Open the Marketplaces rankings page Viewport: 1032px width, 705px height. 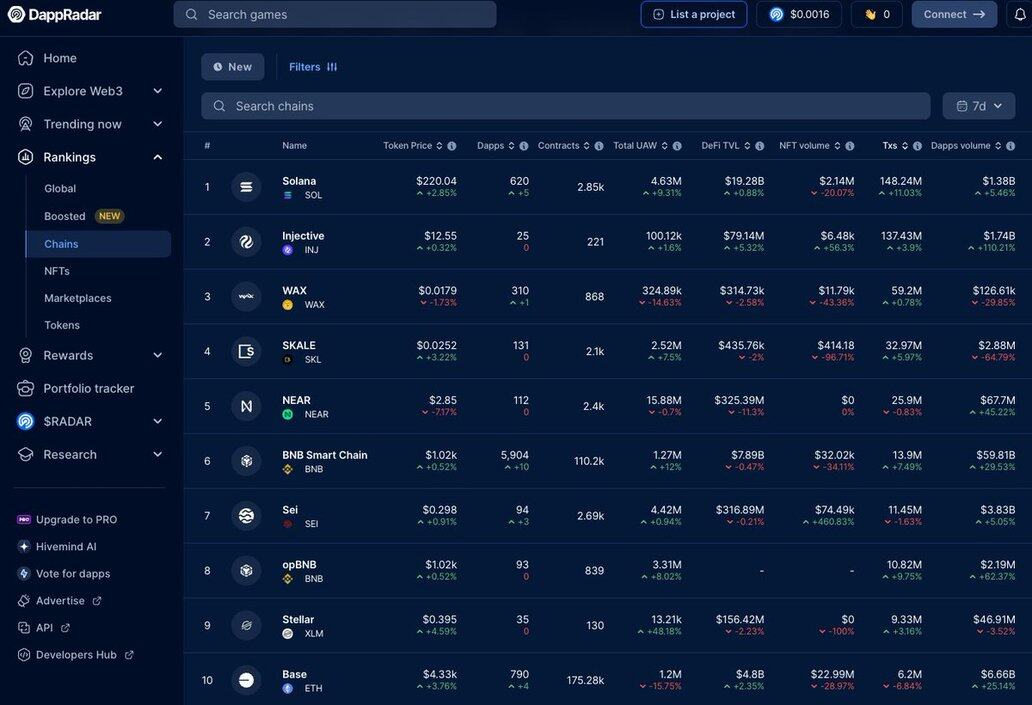point(78,298)
